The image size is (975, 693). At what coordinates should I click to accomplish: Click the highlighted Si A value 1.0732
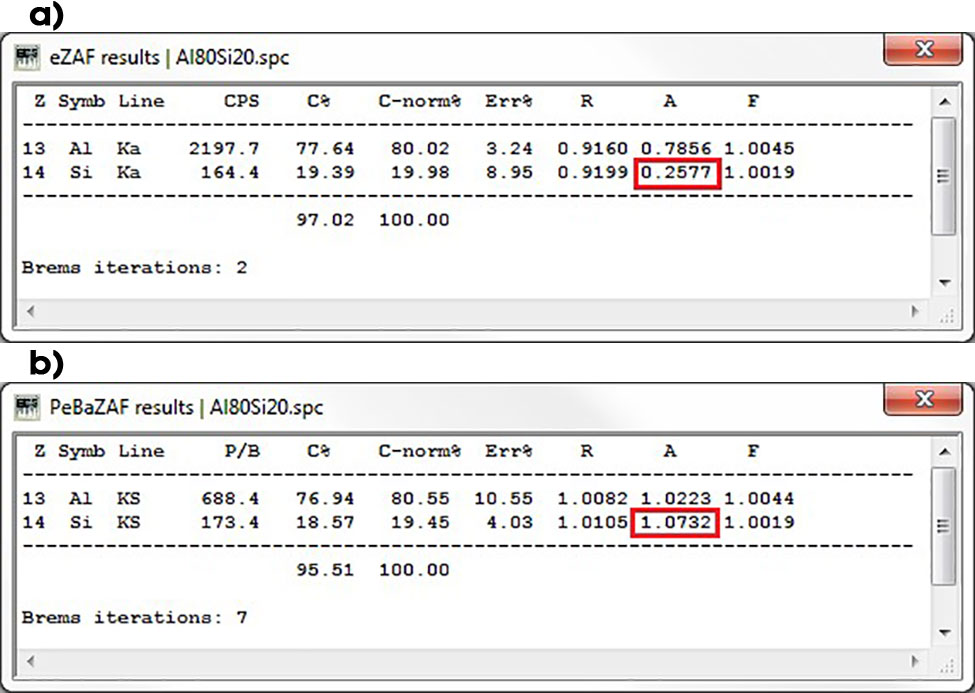pyautogui.click(x=675, y=522)
